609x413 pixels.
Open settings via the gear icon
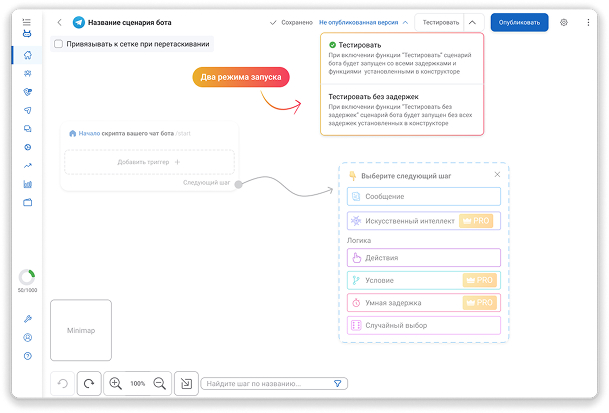(x=564, y=22)
